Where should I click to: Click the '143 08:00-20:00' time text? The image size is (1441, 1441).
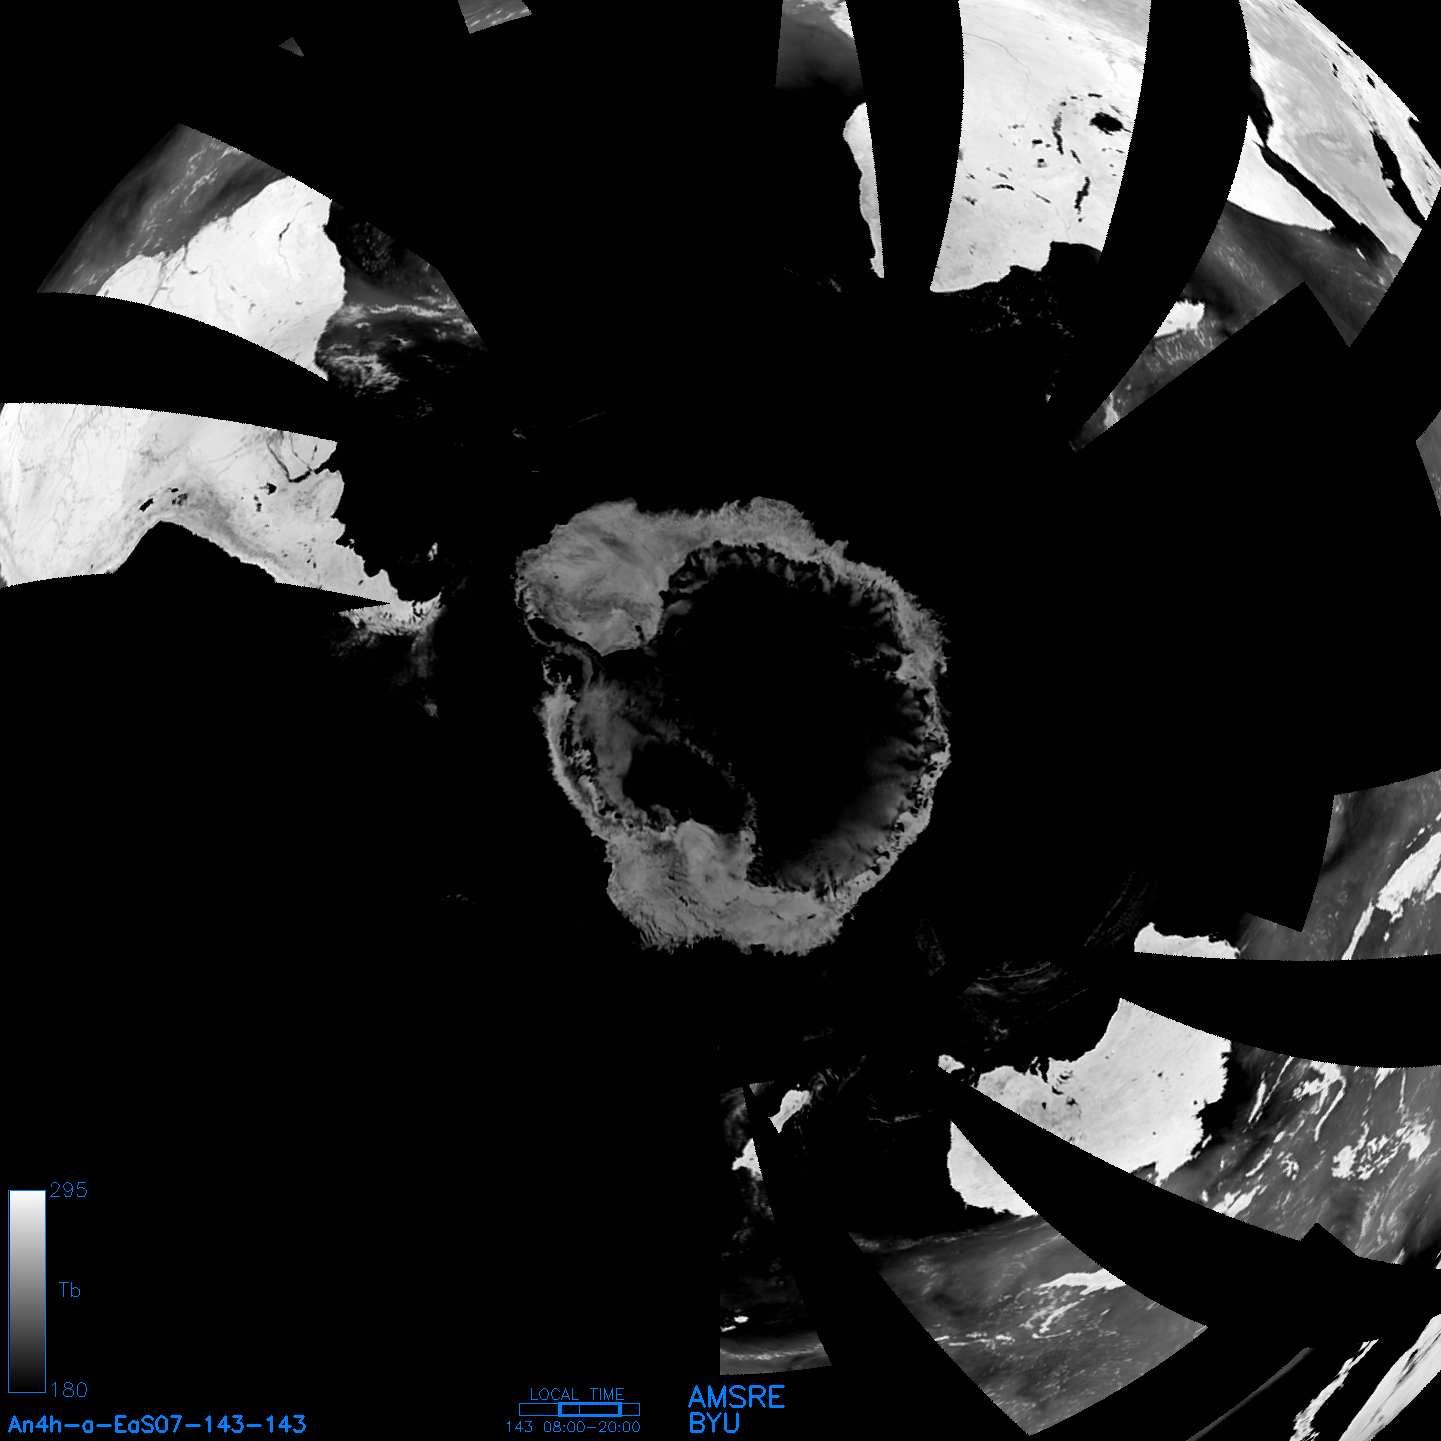573,1427
